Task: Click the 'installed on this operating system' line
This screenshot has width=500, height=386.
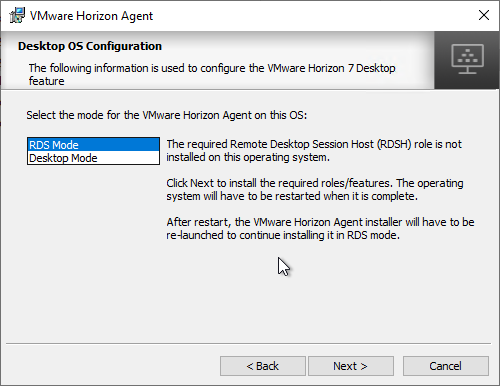Action: coord(248,157)
